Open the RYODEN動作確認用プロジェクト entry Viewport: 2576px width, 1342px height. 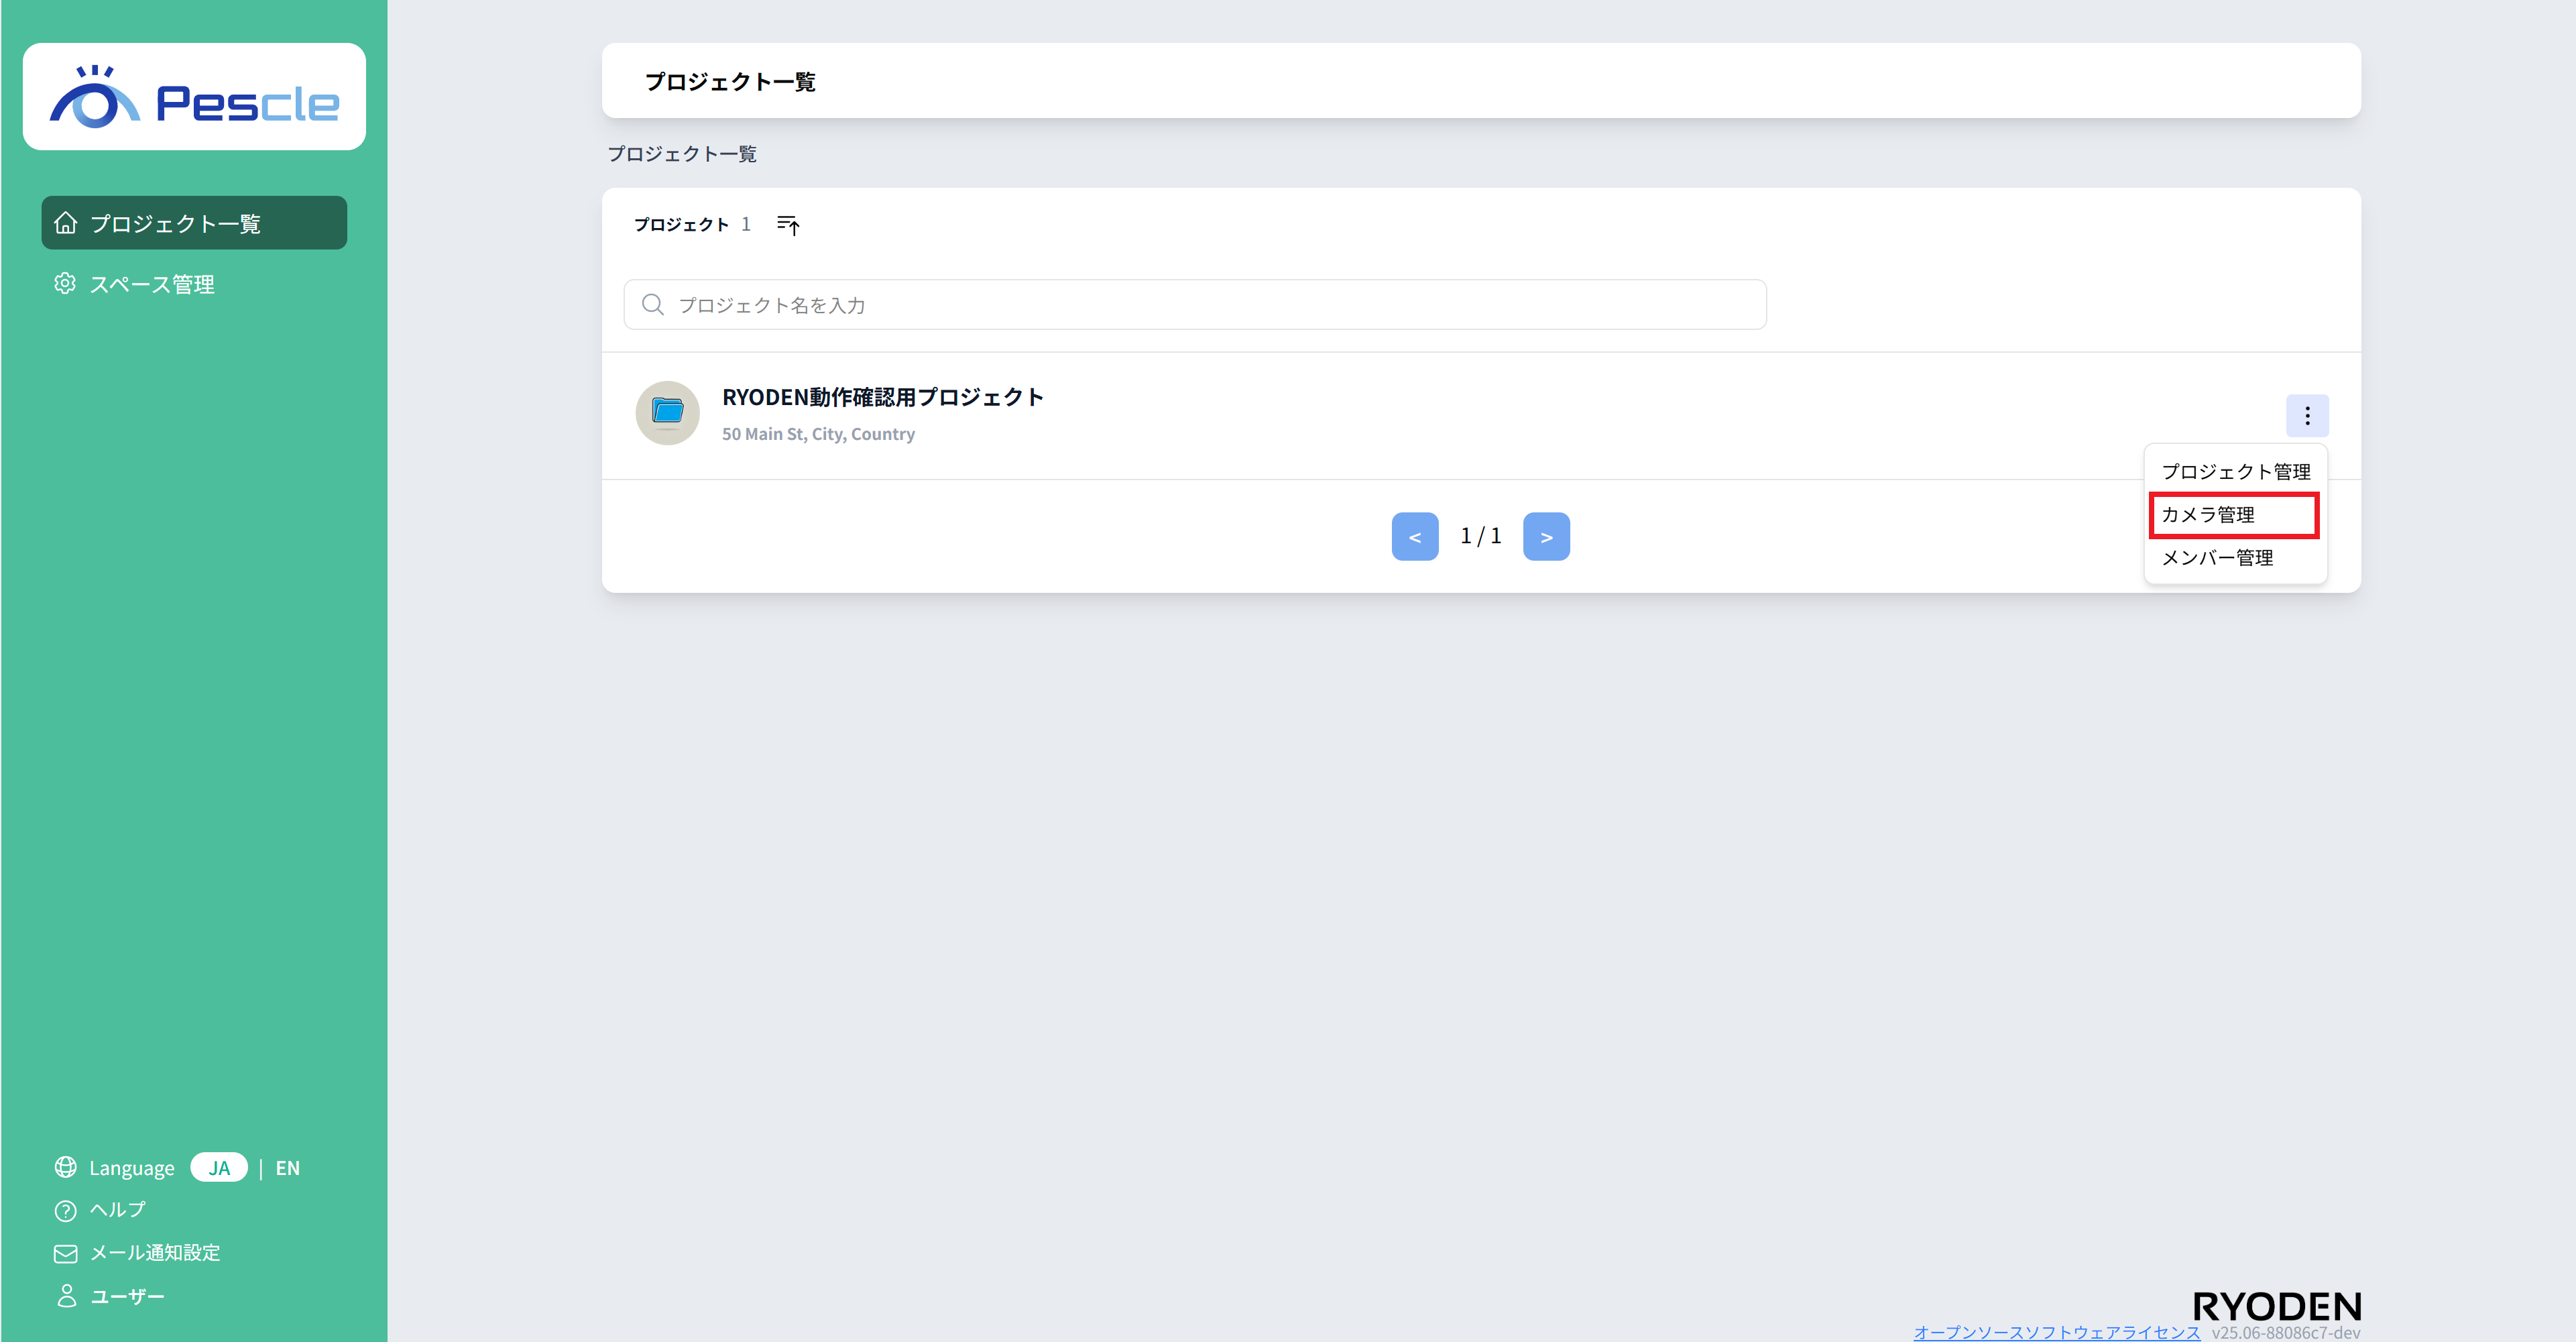883,396
